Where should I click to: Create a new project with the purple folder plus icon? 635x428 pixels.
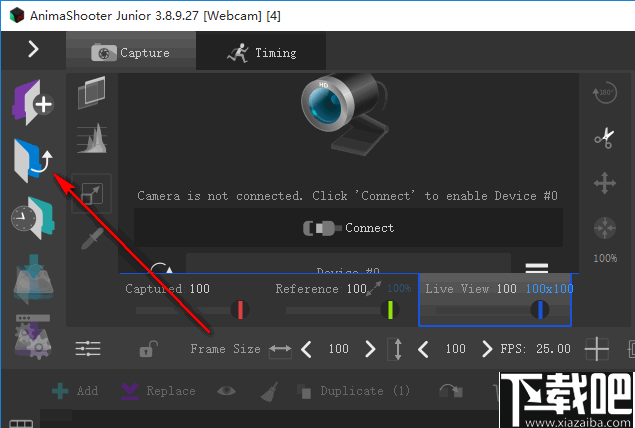[33, 102]
